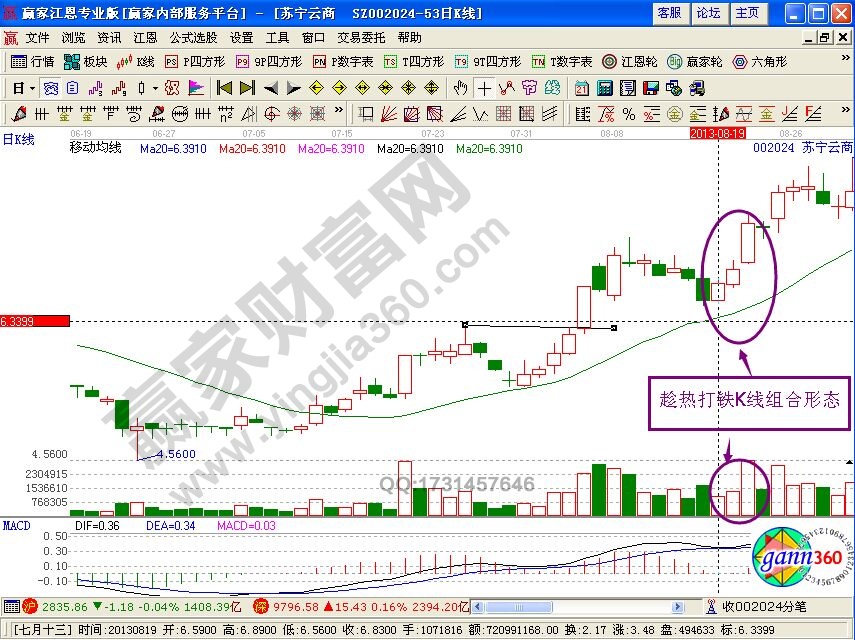855x640 pixels.
Task: Open the 行情 quotes view
Action: [x=30, y=60]
